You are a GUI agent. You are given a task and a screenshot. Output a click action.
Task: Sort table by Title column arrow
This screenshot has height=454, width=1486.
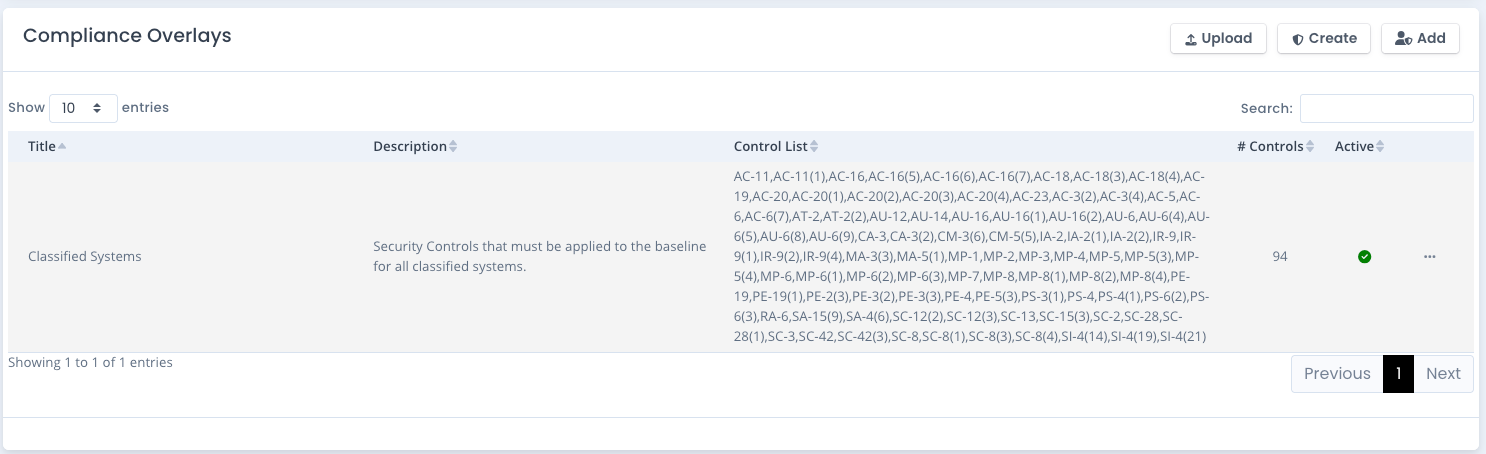(62, 147)
